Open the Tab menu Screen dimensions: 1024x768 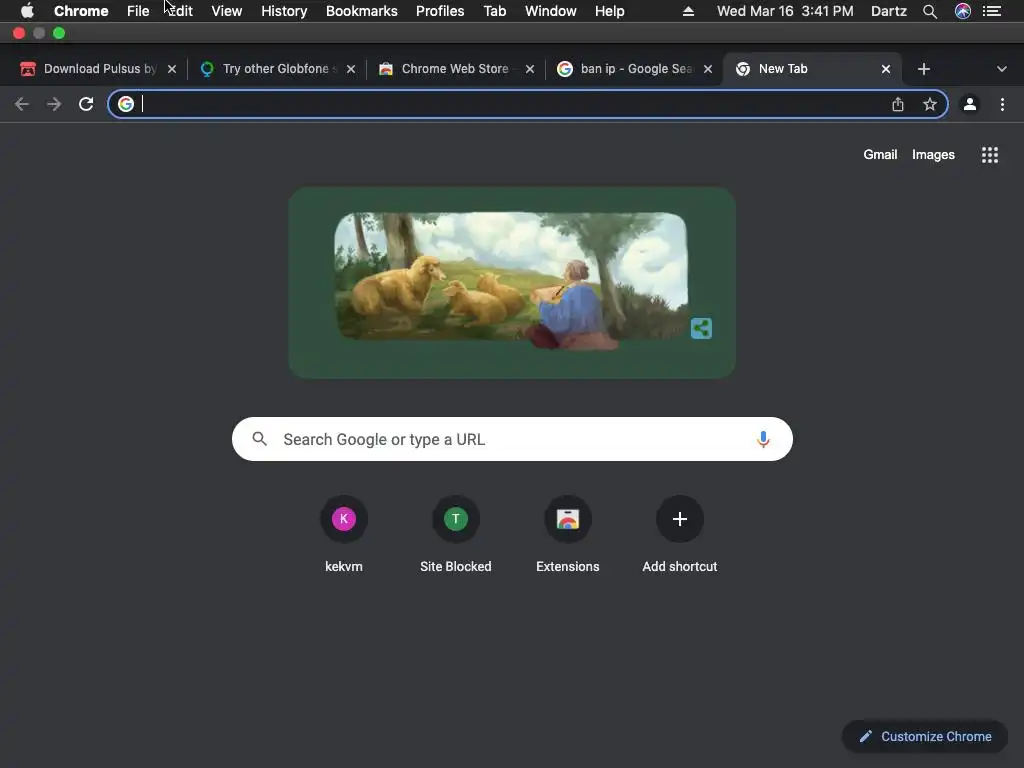(x=494, y=11)
